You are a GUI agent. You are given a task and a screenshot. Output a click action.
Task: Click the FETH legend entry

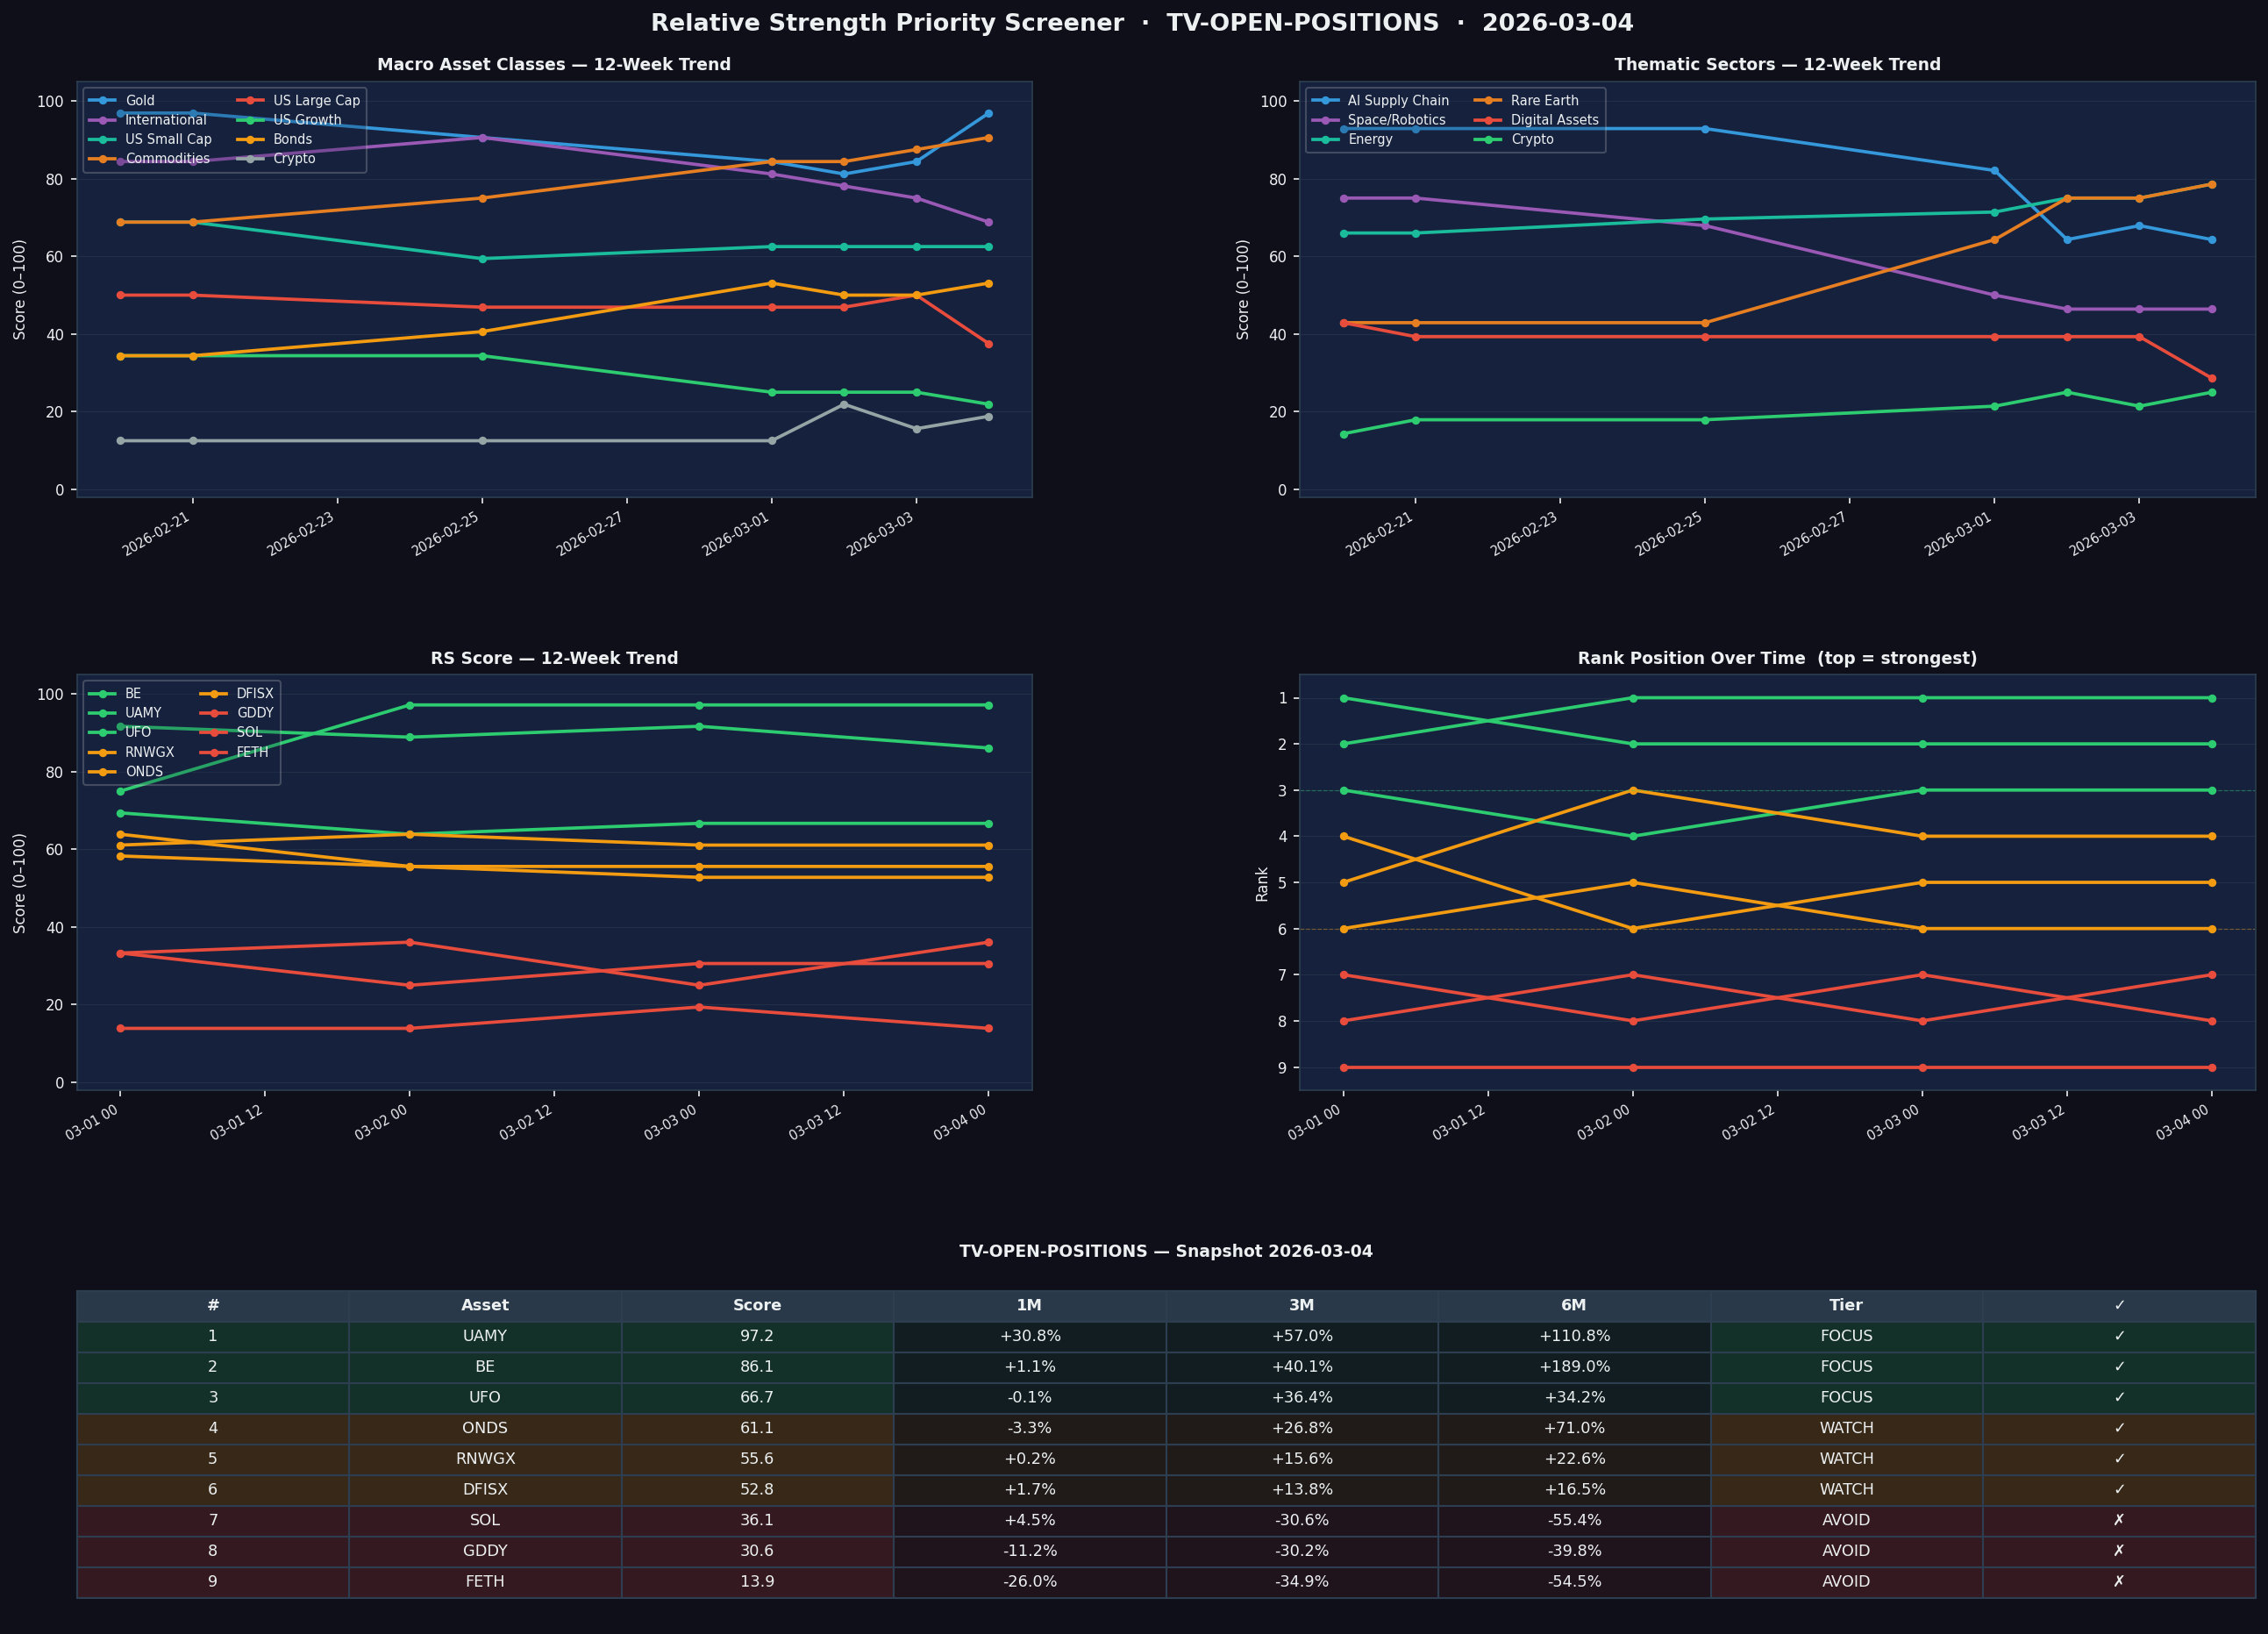point(252,752)
